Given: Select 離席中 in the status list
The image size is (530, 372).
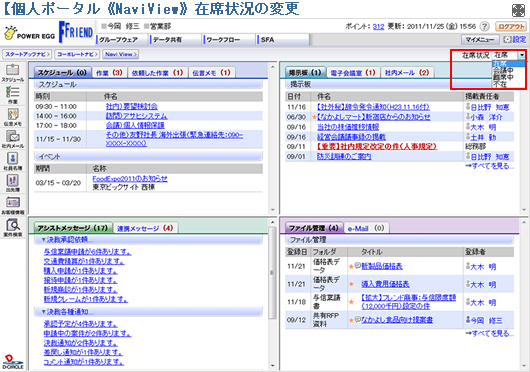Looking at the screenshot, I should click(x=509, y=77).
